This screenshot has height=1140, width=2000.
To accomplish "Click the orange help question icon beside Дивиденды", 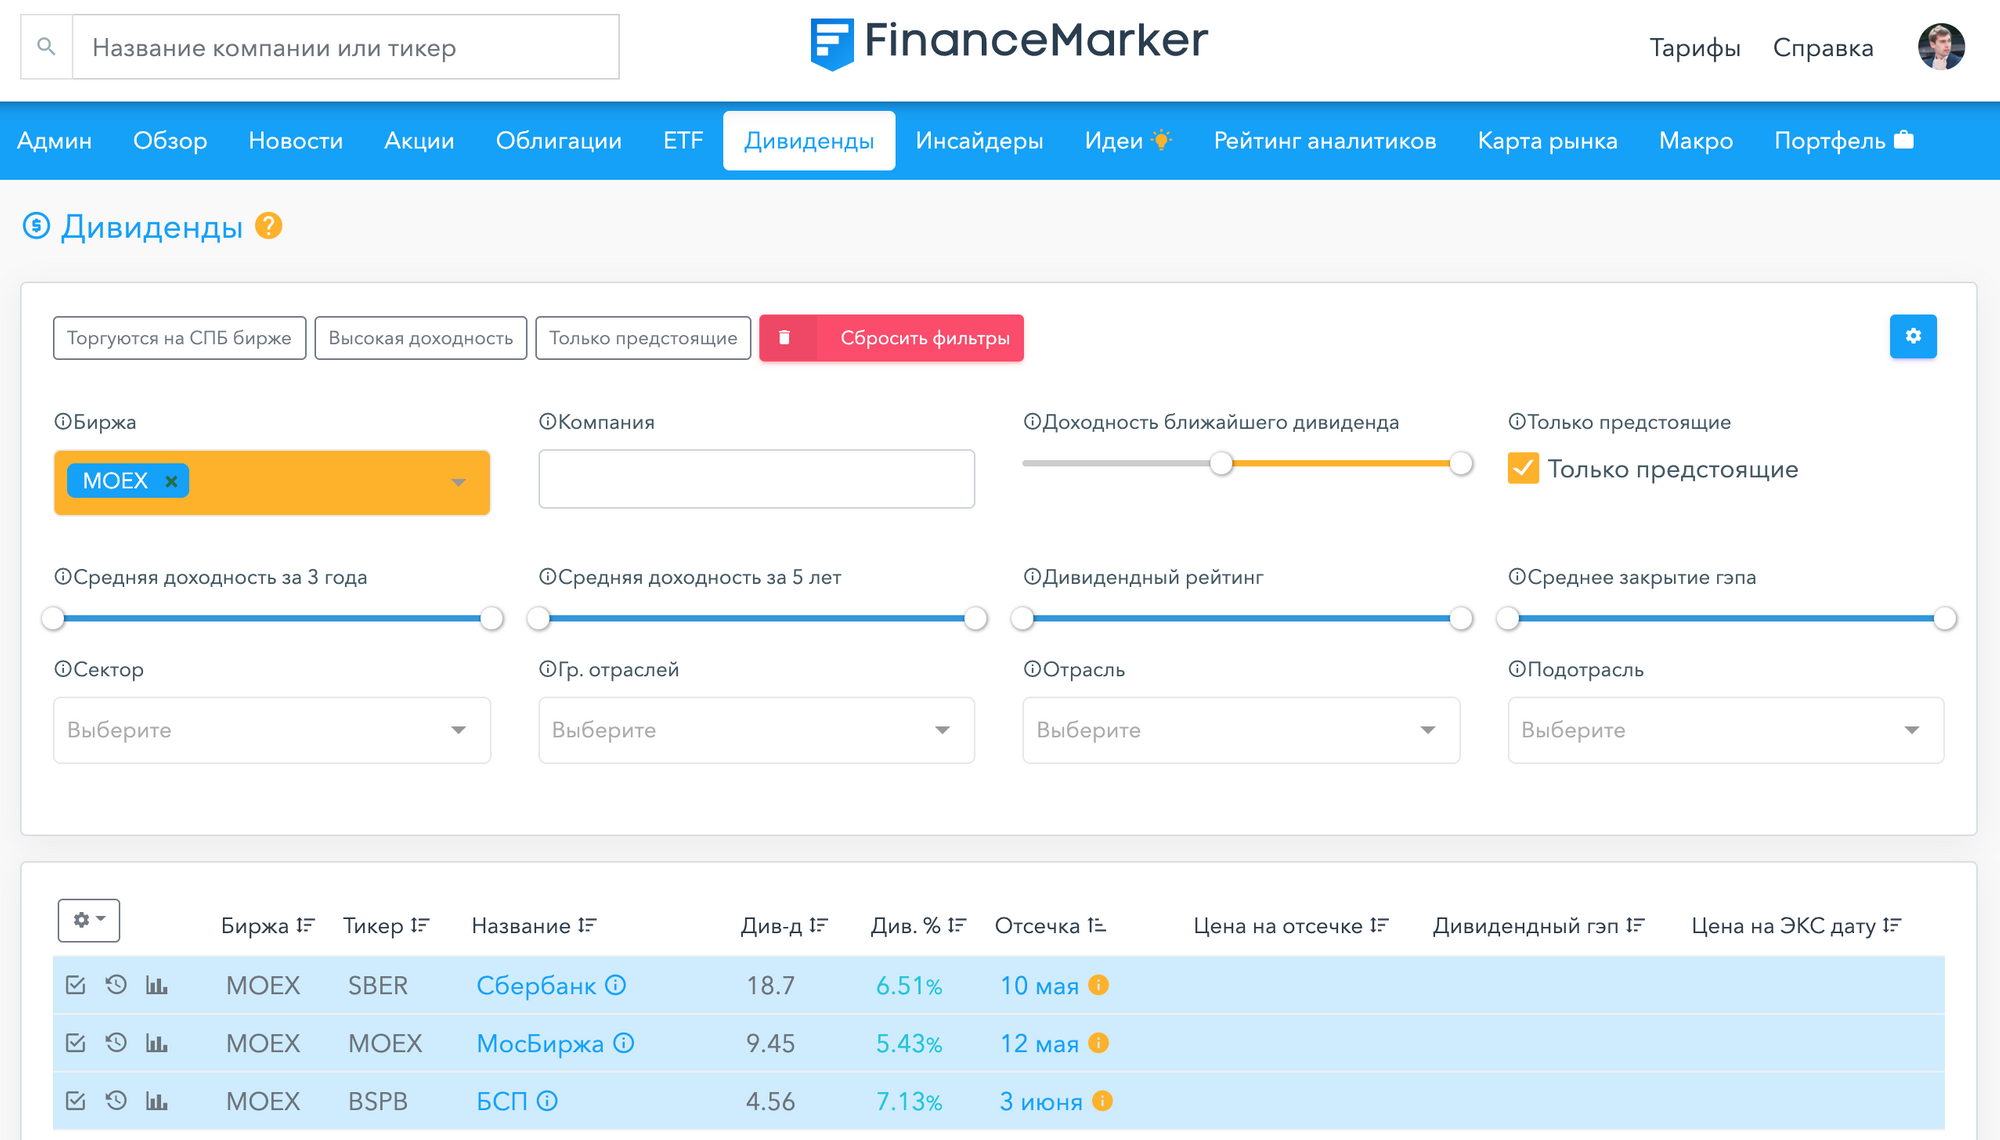I will pos(269,226).
